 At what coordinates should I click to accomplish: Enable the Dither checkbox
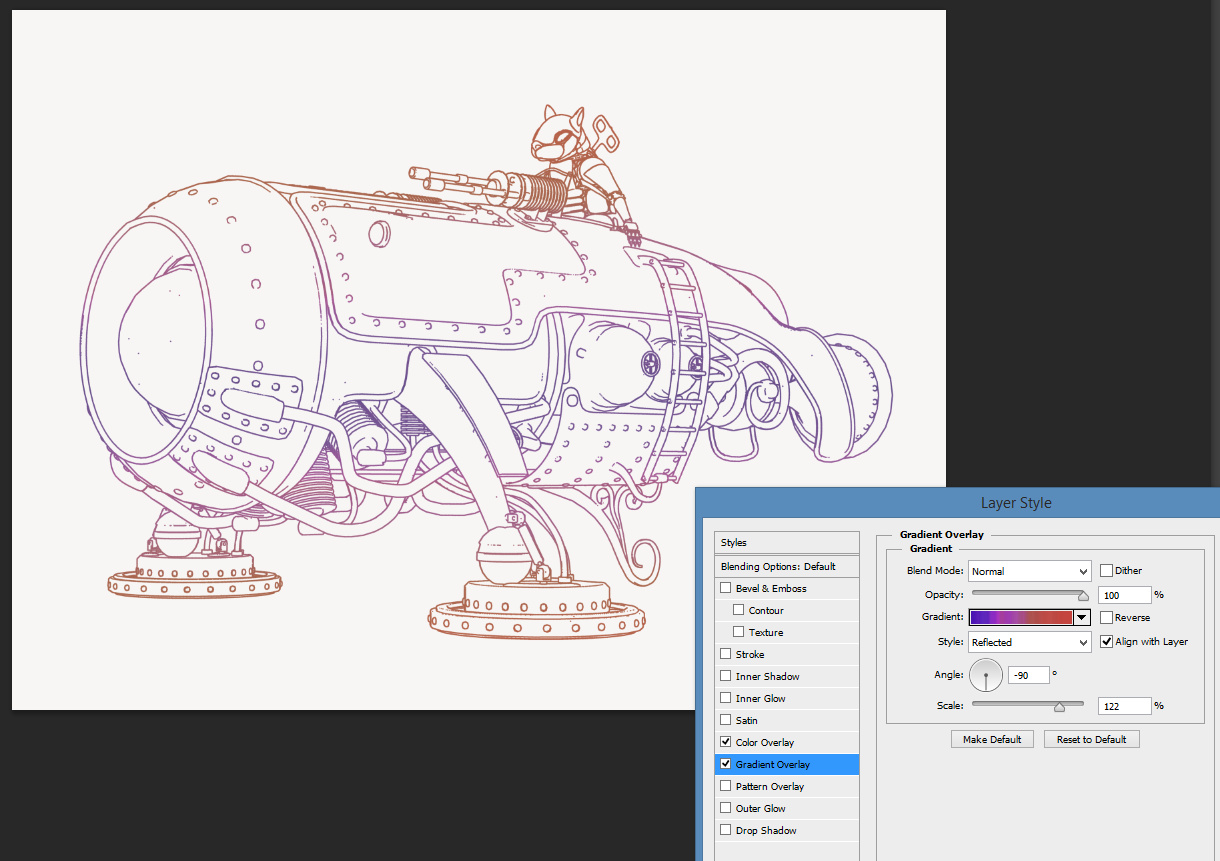[x=1106, y=571]
